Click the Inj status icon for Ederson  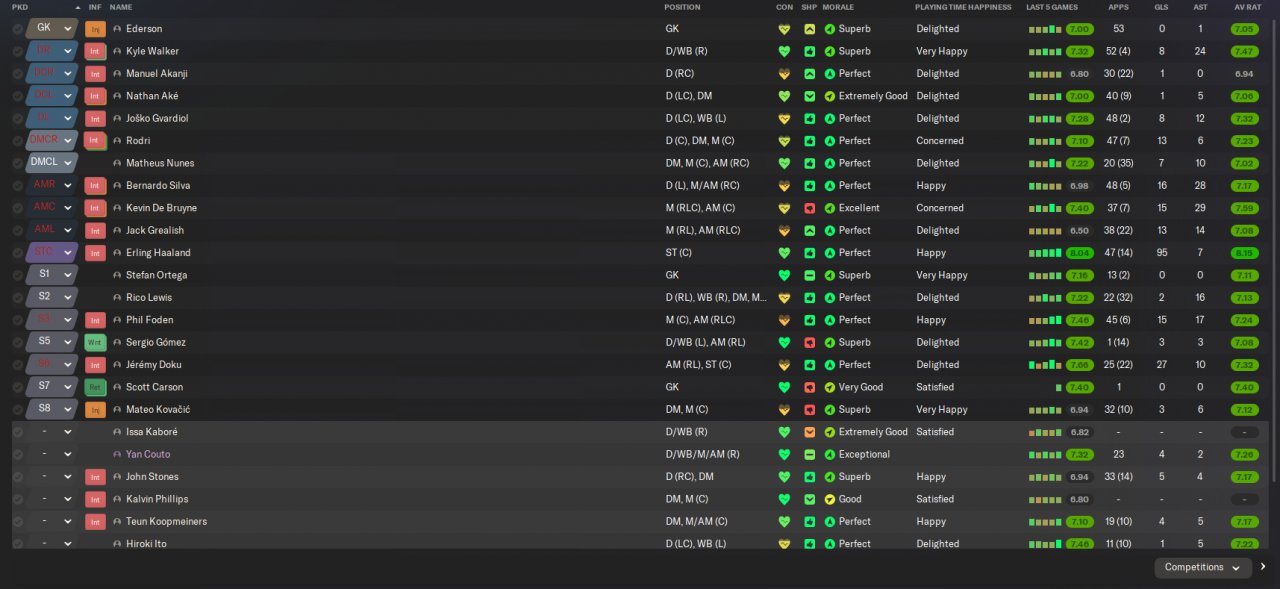coord(95,29)
